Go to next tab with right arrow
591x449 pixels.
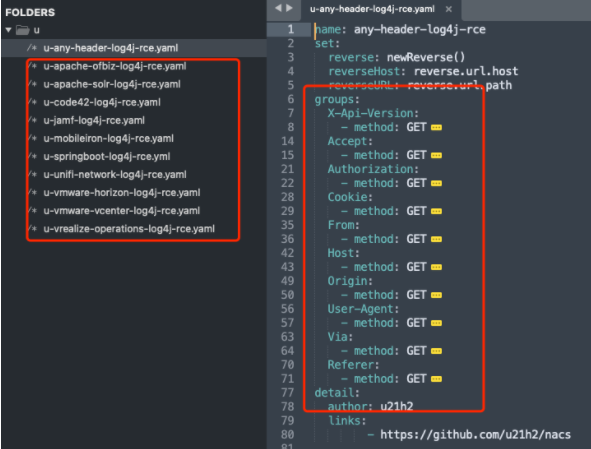[x=289, y=8]
